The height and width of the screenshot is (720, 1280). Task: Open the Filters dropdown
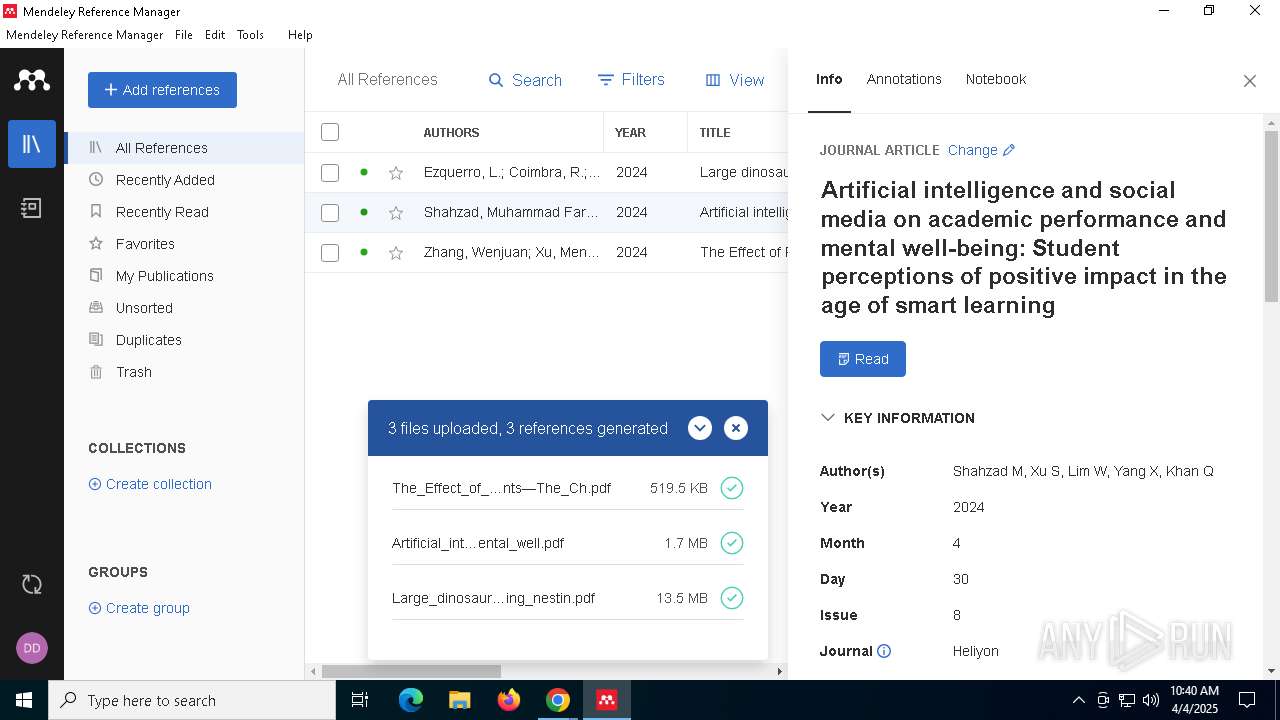click(x=631, y=80)
